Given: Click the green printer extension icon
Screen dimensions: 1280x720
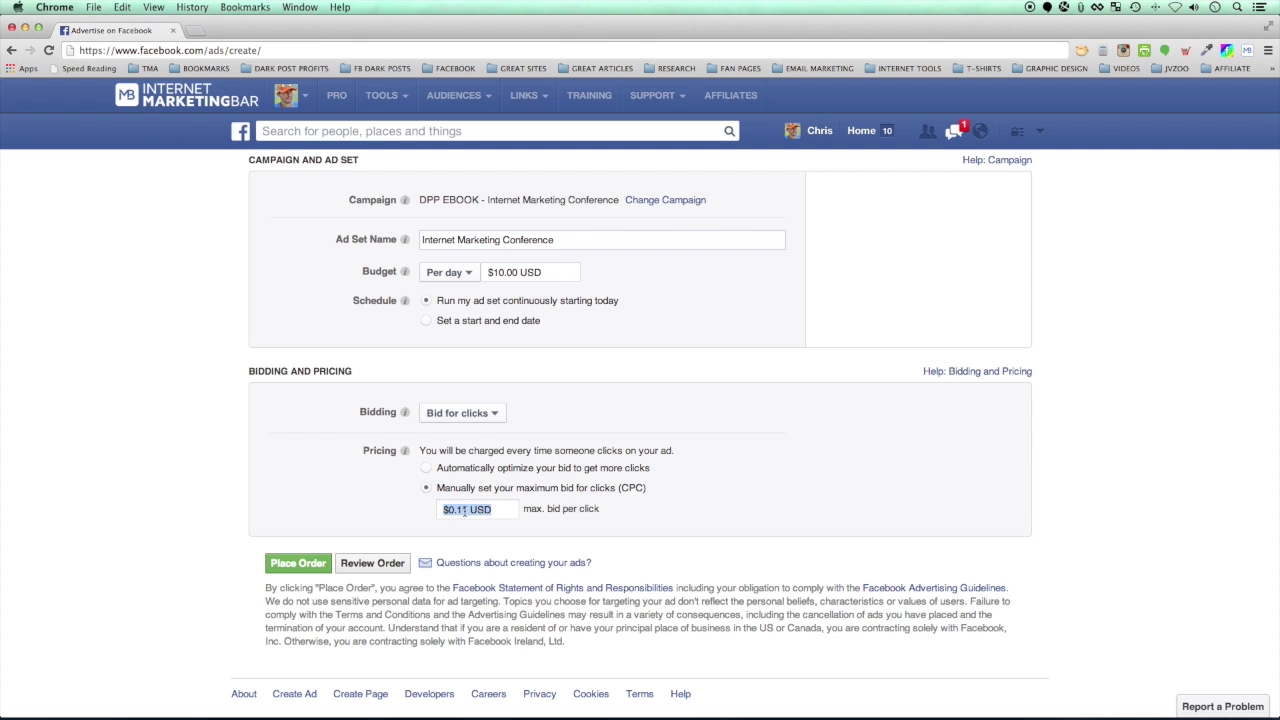Looking at the screenshot, I should click(1144, 50).
